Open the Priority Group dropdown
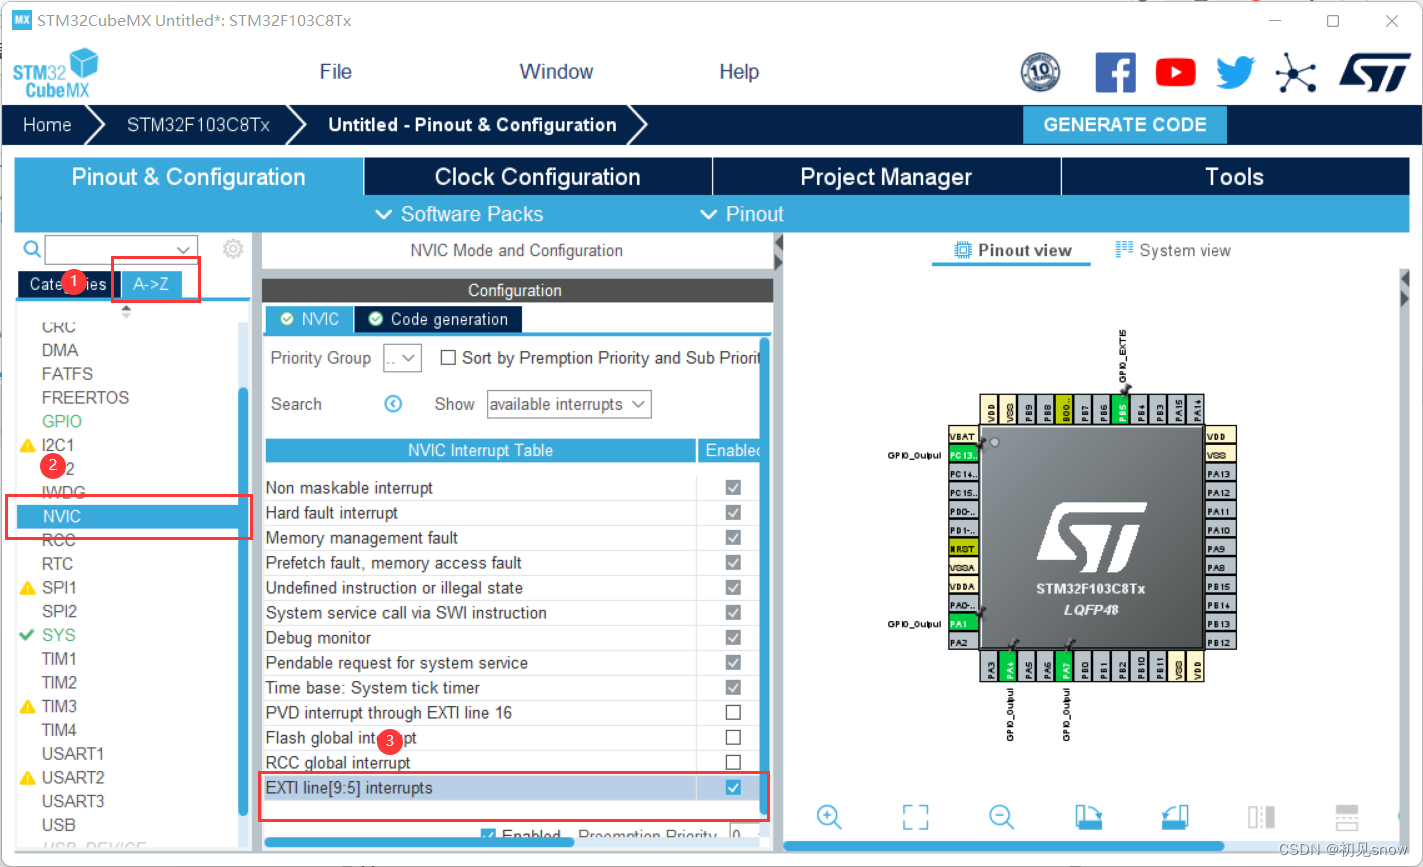1423x867 pixels. tap(402, 358)
